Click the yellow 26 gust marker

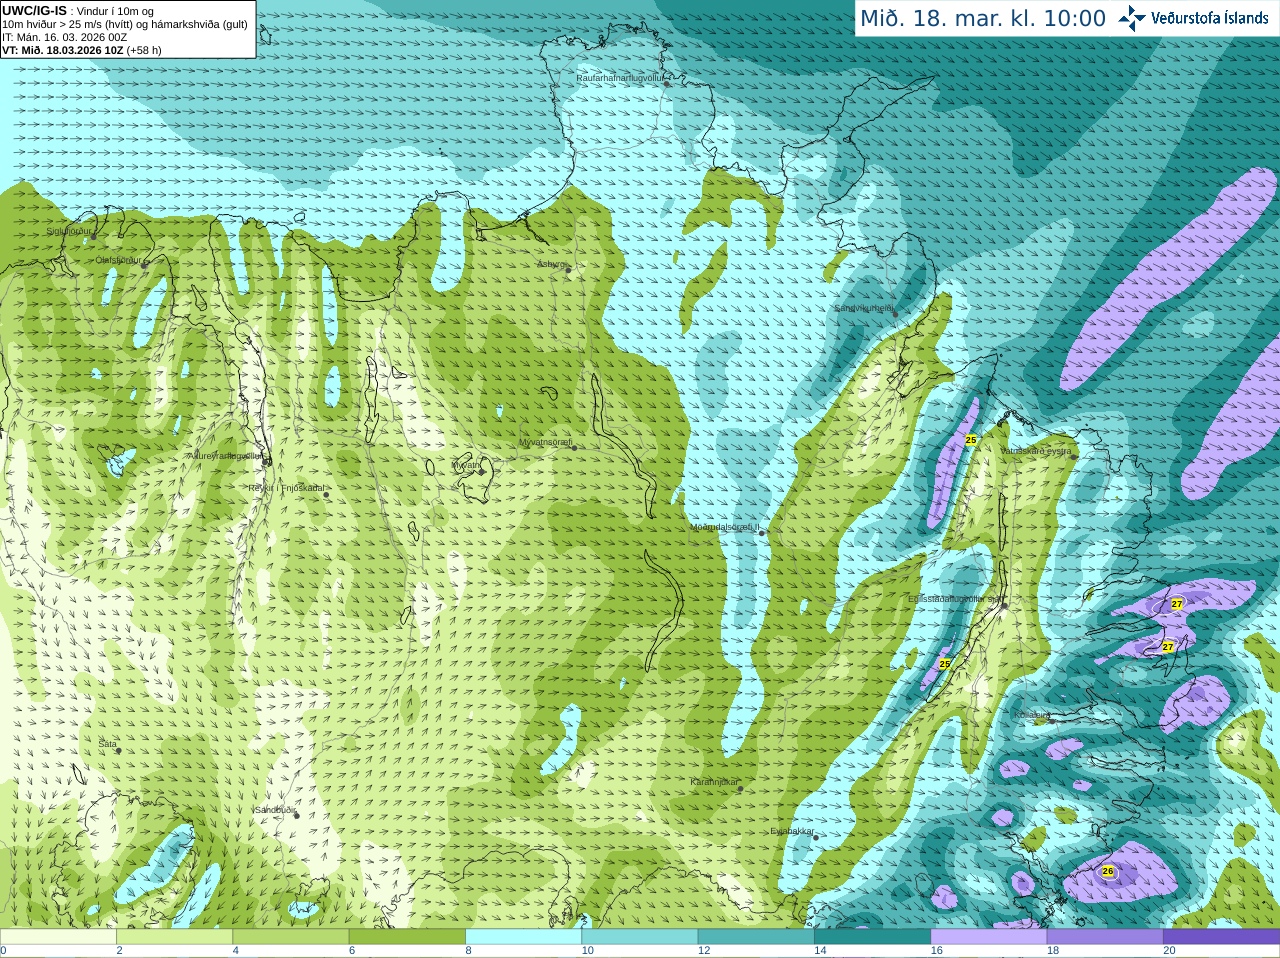point(1108,871)
